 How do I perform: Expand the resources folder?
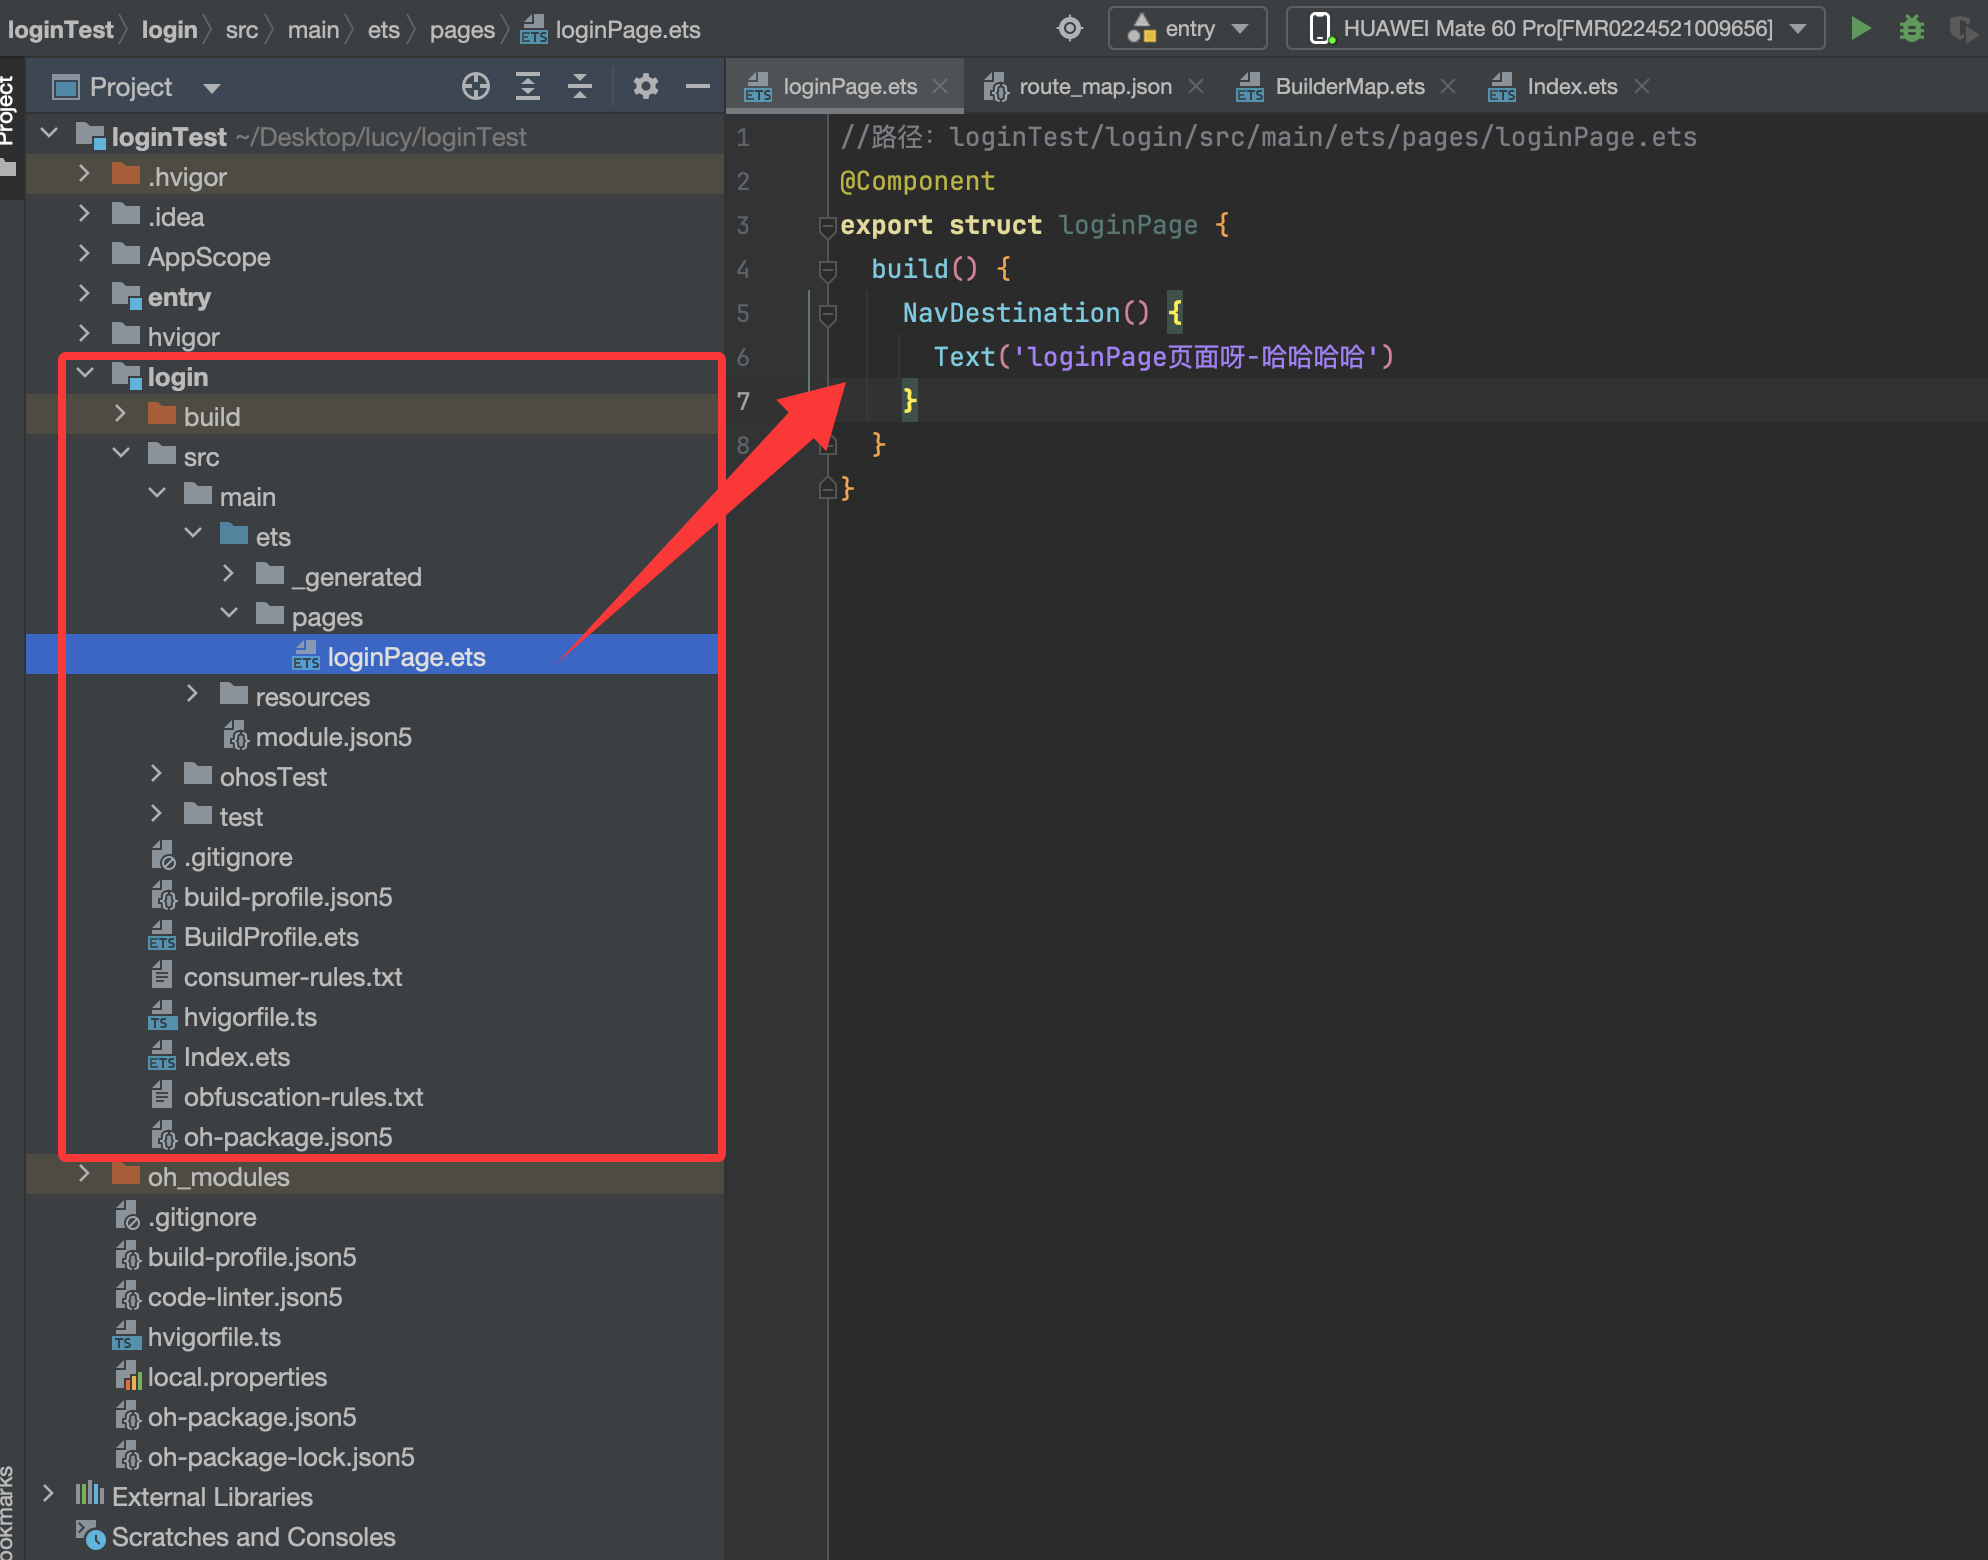click(193, 695)
